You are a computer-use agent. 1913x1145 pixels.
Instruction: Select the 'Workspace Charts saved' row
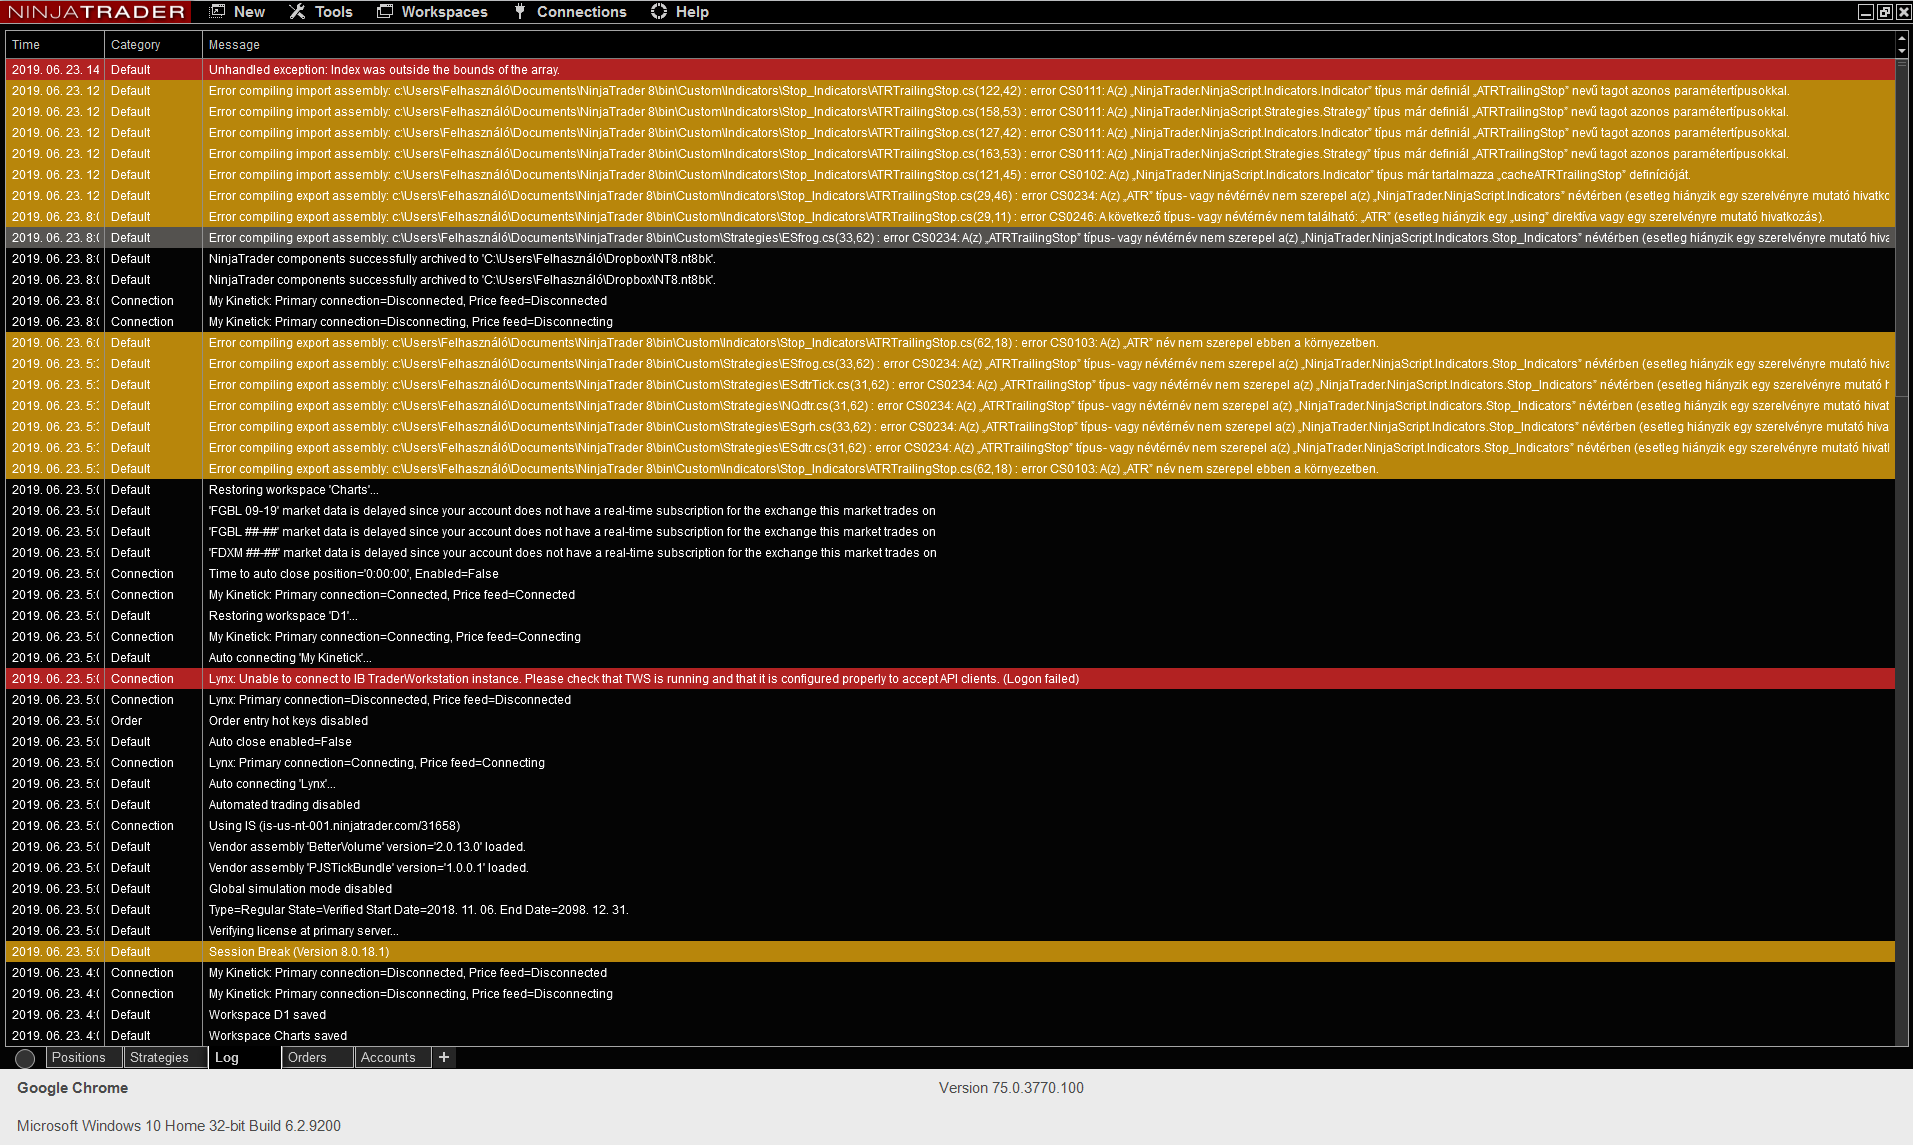pyautogui.click(x=950, y=1036)
